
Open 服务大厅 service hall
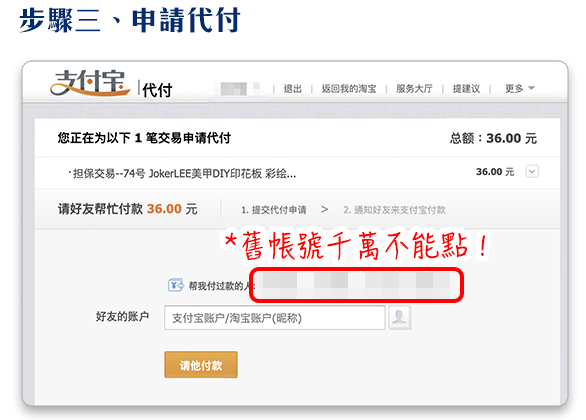pyautogui.click(x=414, y=89)
